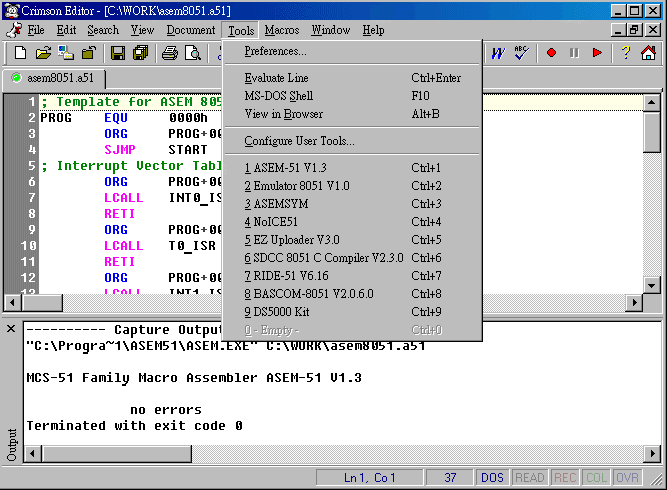This screenshot has width=667, height=490.
Task: Click the editor horizontal scrollbar right arrow
Action: (x=635, y=303)
